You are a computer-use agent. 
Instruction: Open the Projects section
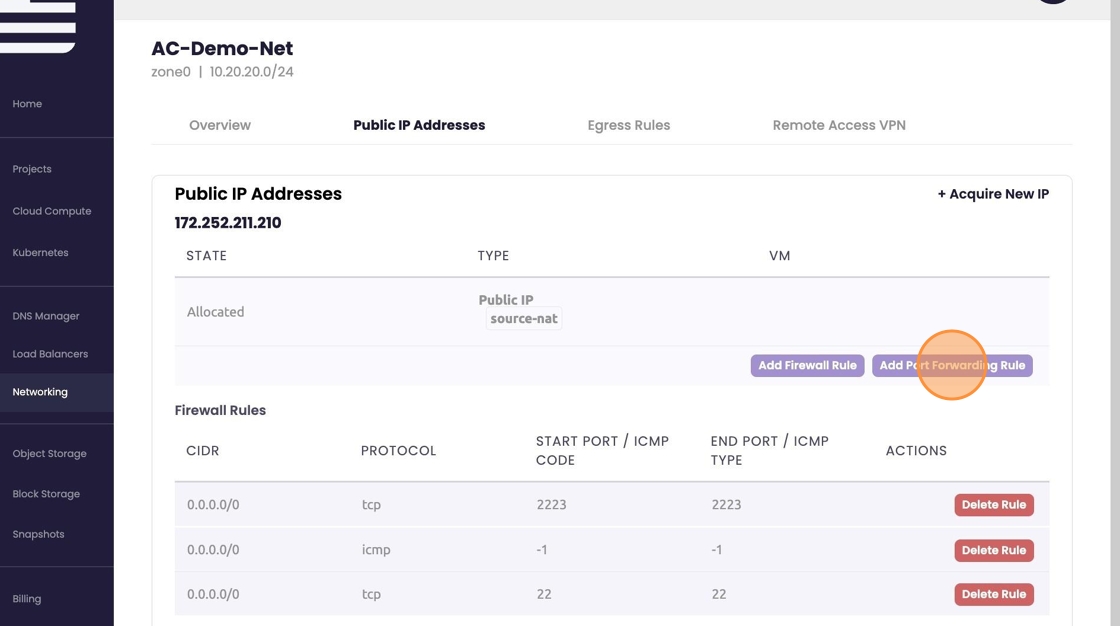32,169
